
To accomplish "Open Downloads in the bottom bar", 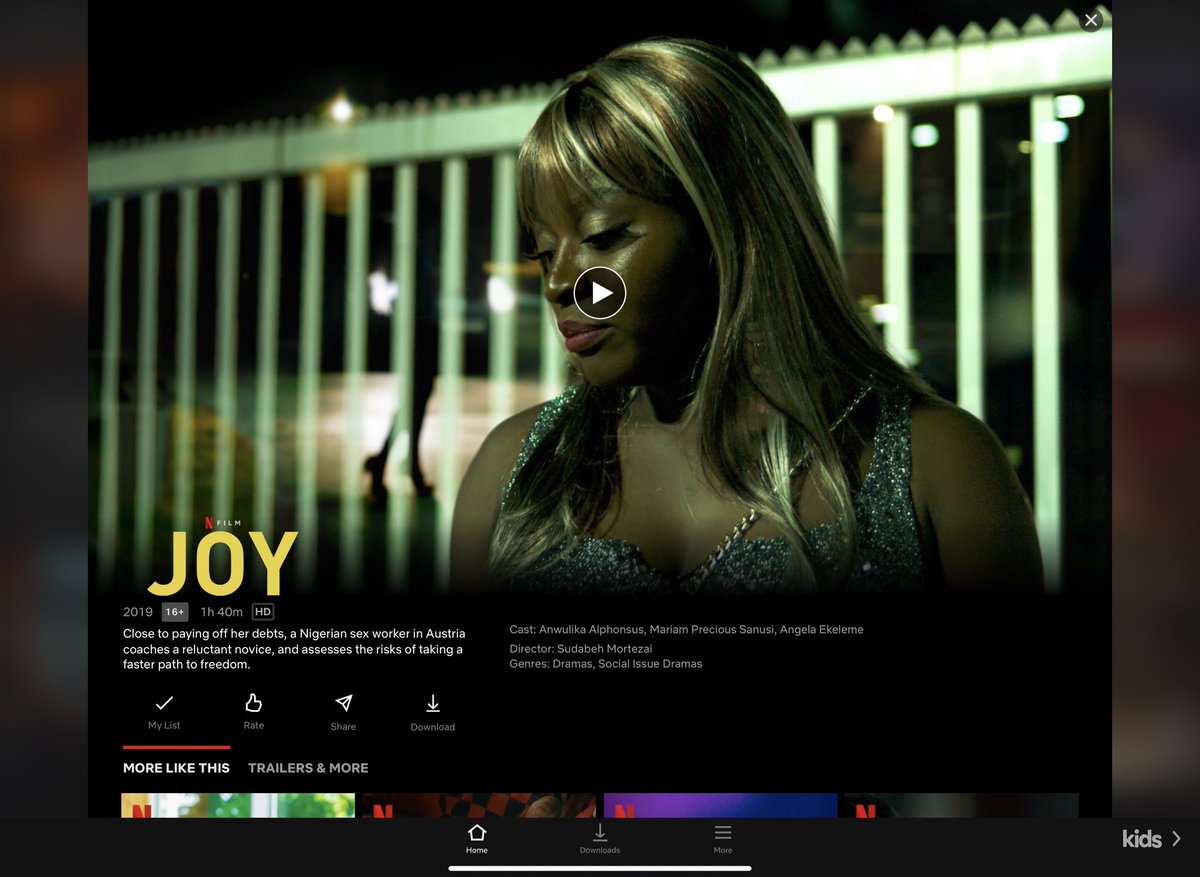I will 600,839.
